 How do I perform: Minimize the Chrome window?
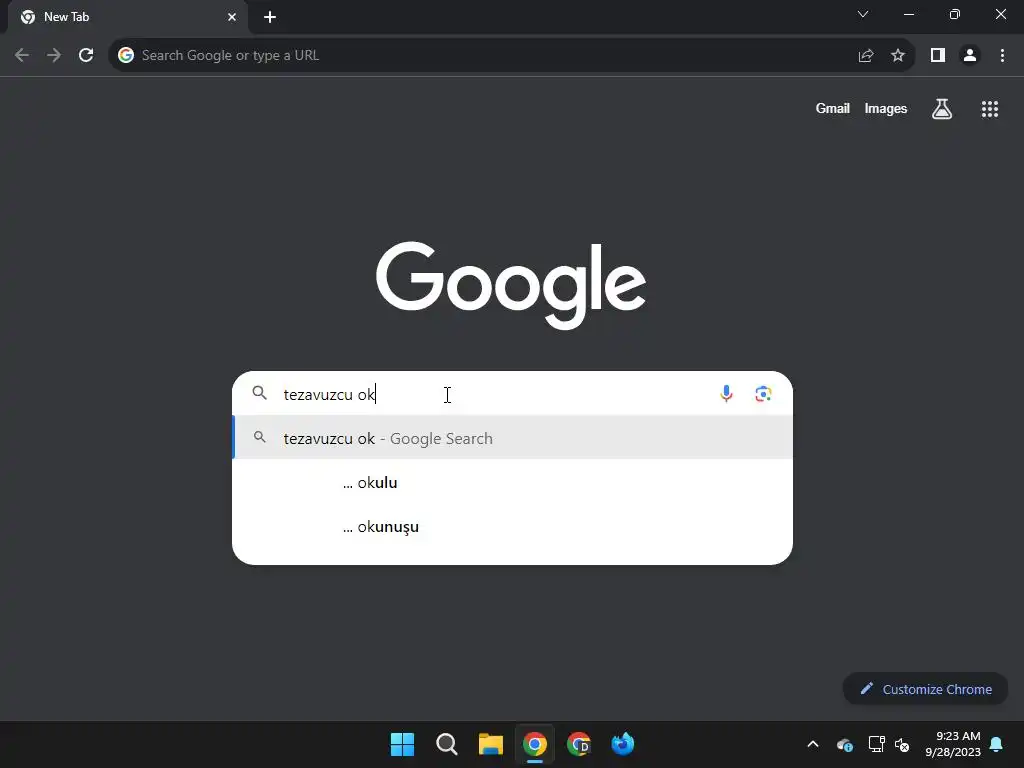tap(908, 14)
